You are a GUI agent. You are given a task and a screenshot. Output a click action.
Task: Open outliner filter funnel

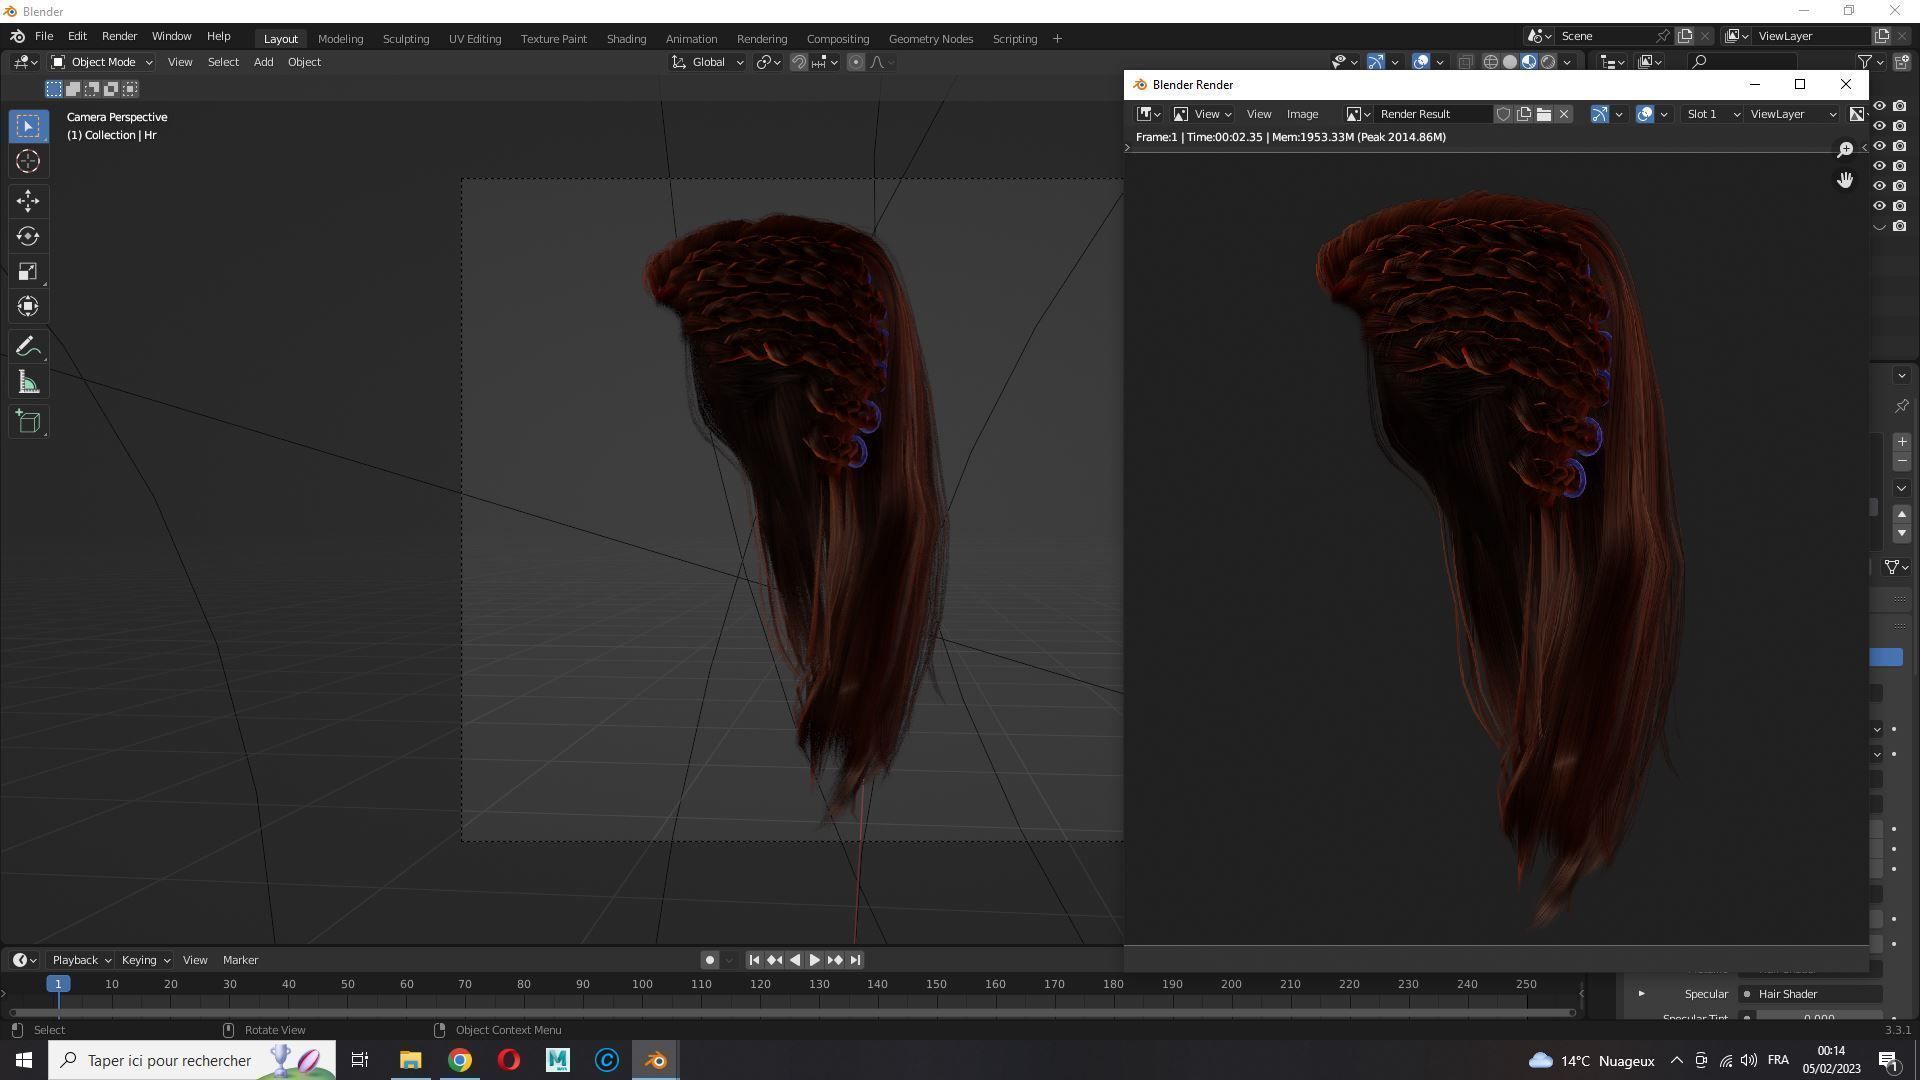click(1870, 62)
